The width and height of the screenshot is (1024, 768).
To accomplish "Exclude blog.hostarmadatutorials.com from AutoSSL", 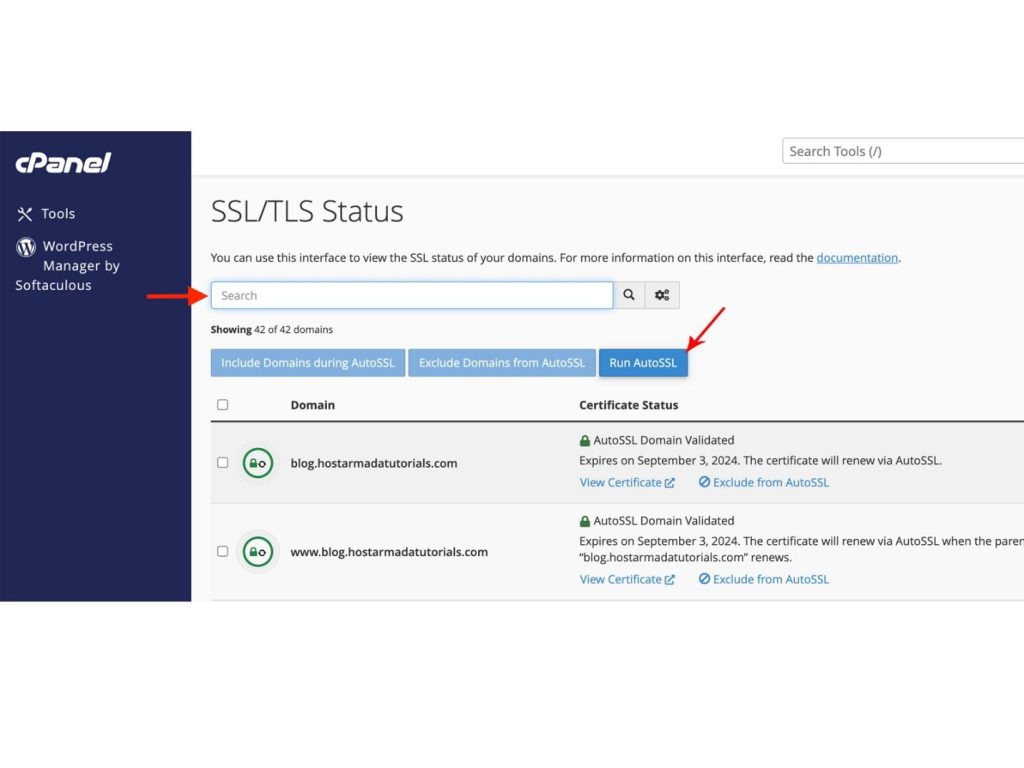I will [763, 483].
